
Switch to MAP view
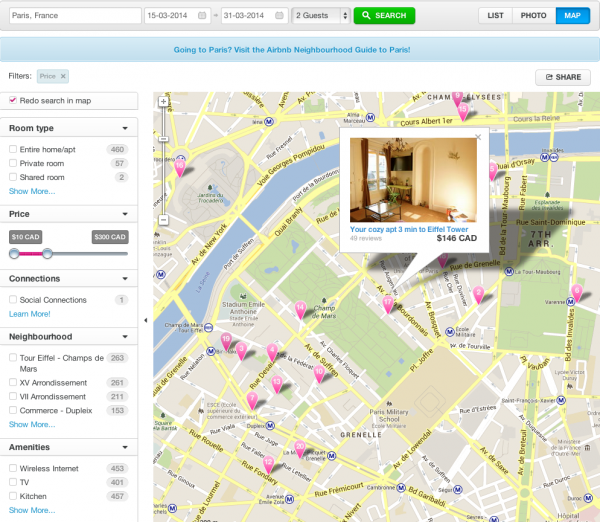572,16
